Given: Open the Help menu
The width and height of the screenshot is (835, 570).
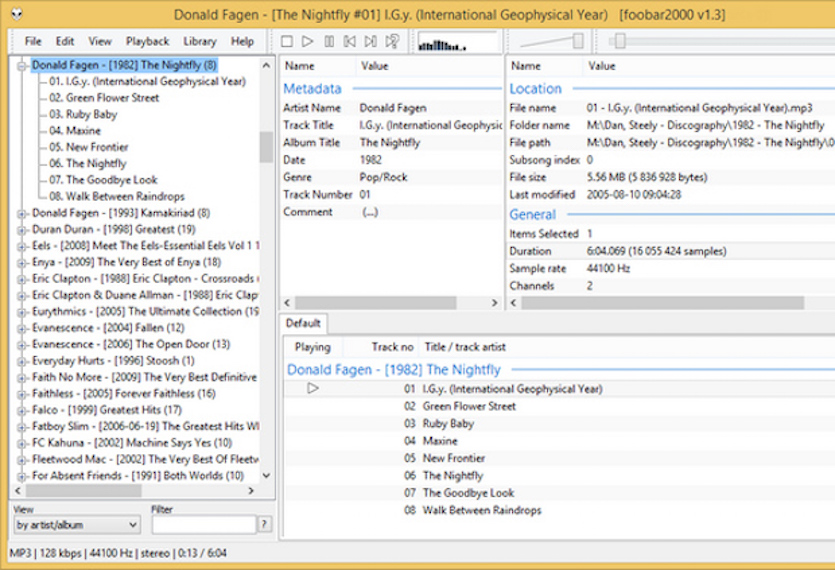Looking at the screenshot, I should [x=242, y=41].
